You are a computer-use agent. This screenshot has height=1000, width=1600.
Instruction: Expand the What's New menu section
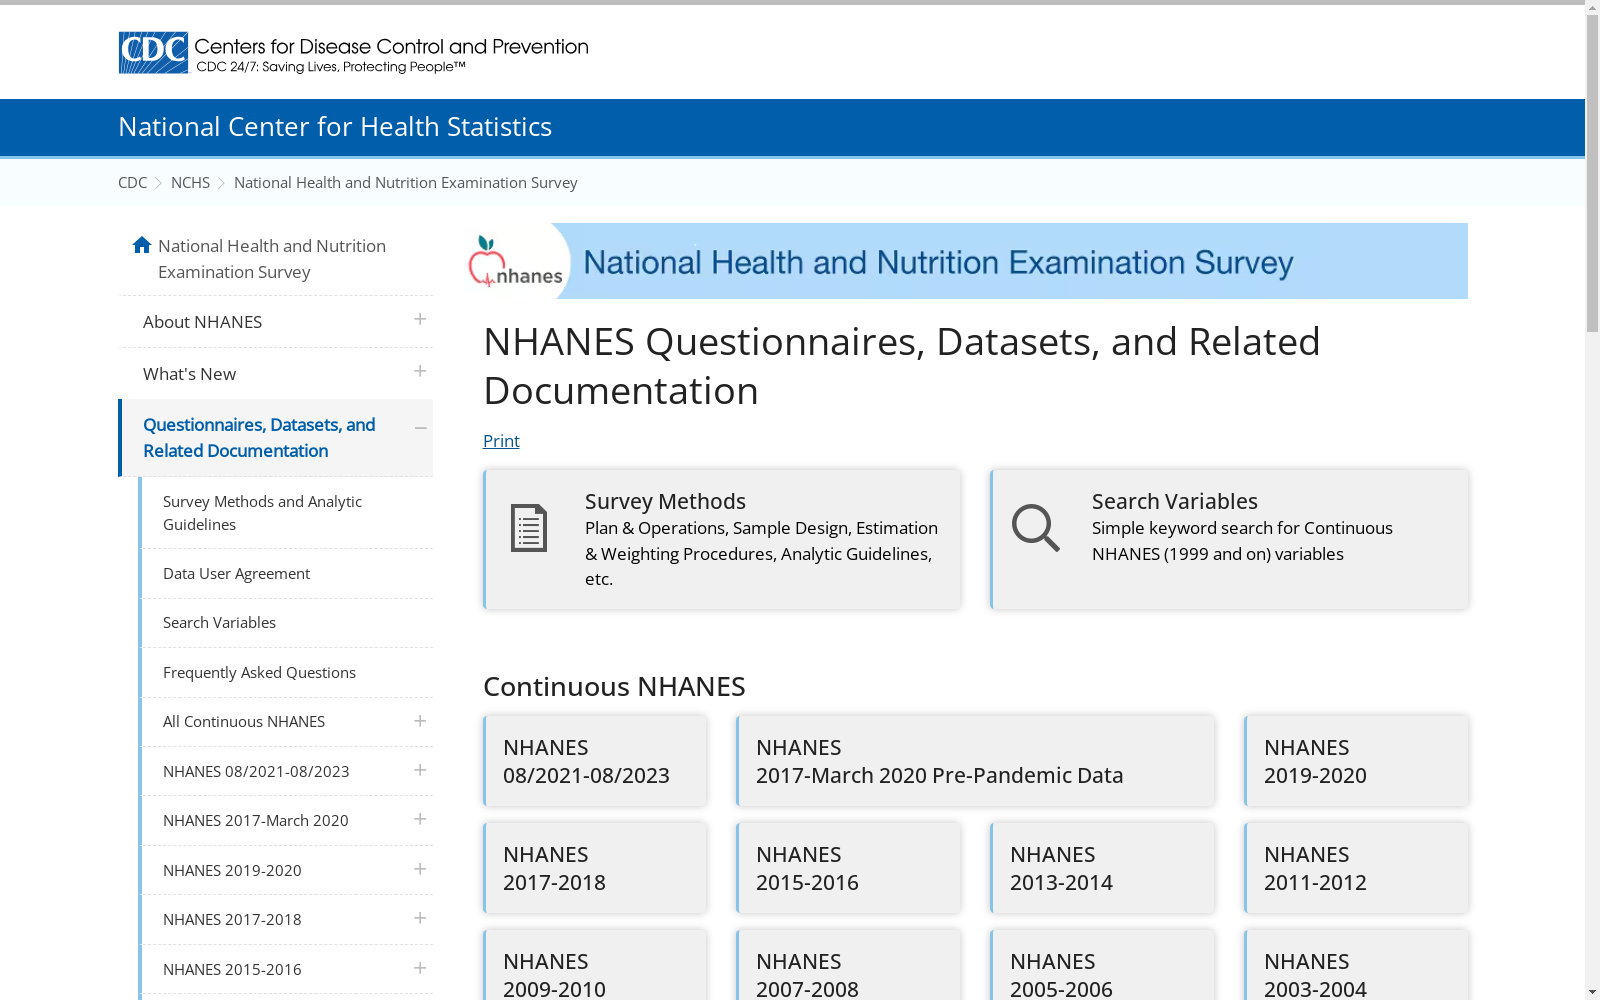(x=420, y=372)
